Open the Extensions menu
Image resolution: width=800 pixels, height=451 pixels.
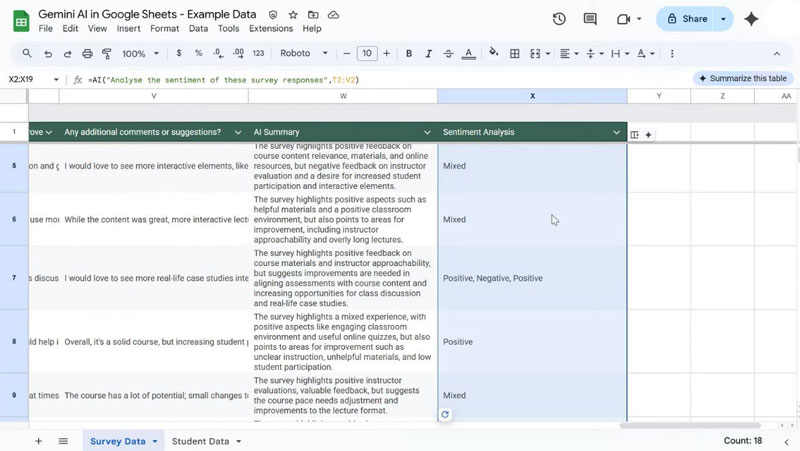click(271, 29)
